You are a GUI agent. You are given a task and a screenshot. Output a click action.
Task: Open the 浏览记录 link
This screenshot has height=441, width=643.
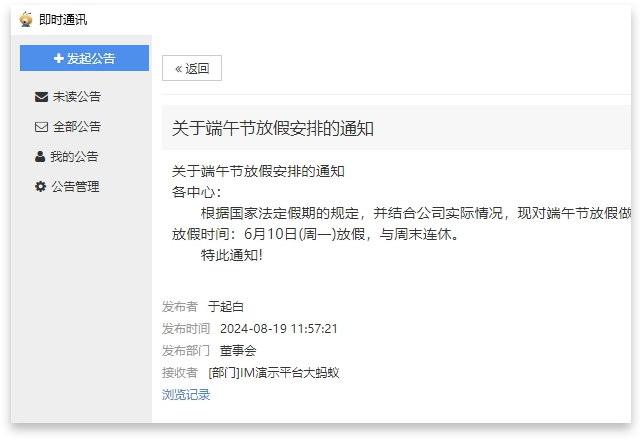click(186, 394)
